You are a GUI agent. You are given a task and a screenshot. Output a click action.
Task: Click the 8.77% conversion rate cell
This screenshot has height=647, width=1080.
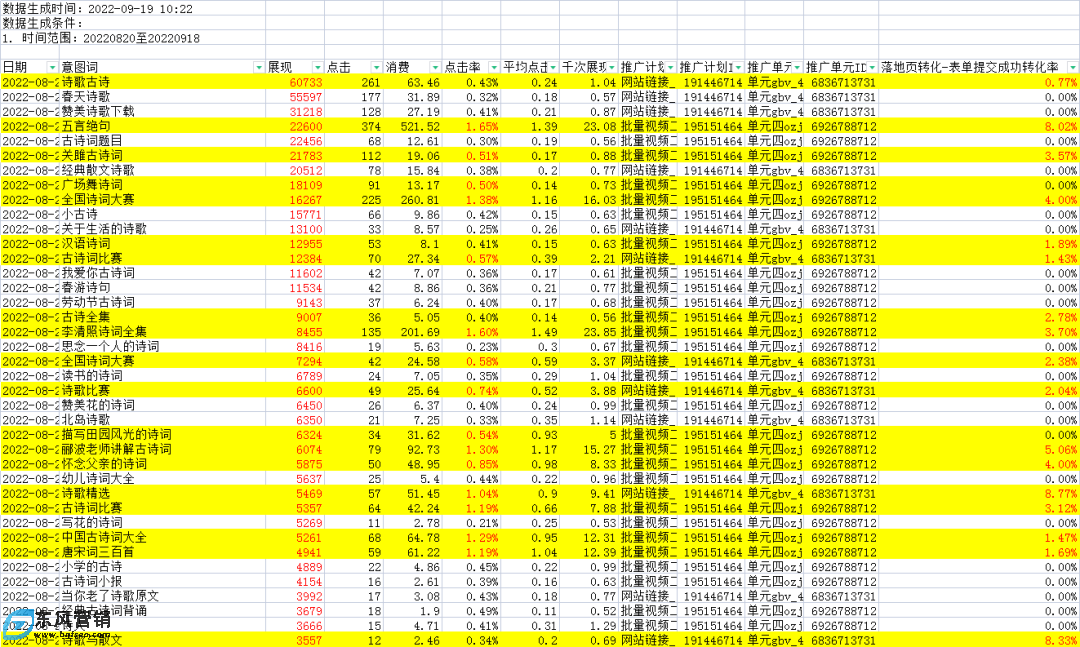tap(1060, 493)
